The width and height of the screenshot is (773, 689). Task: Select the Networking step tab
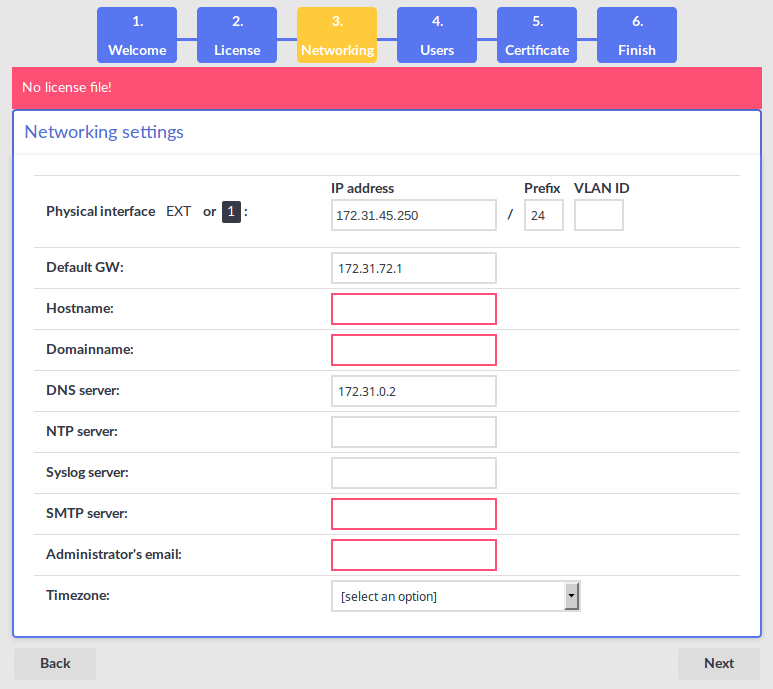337,36
